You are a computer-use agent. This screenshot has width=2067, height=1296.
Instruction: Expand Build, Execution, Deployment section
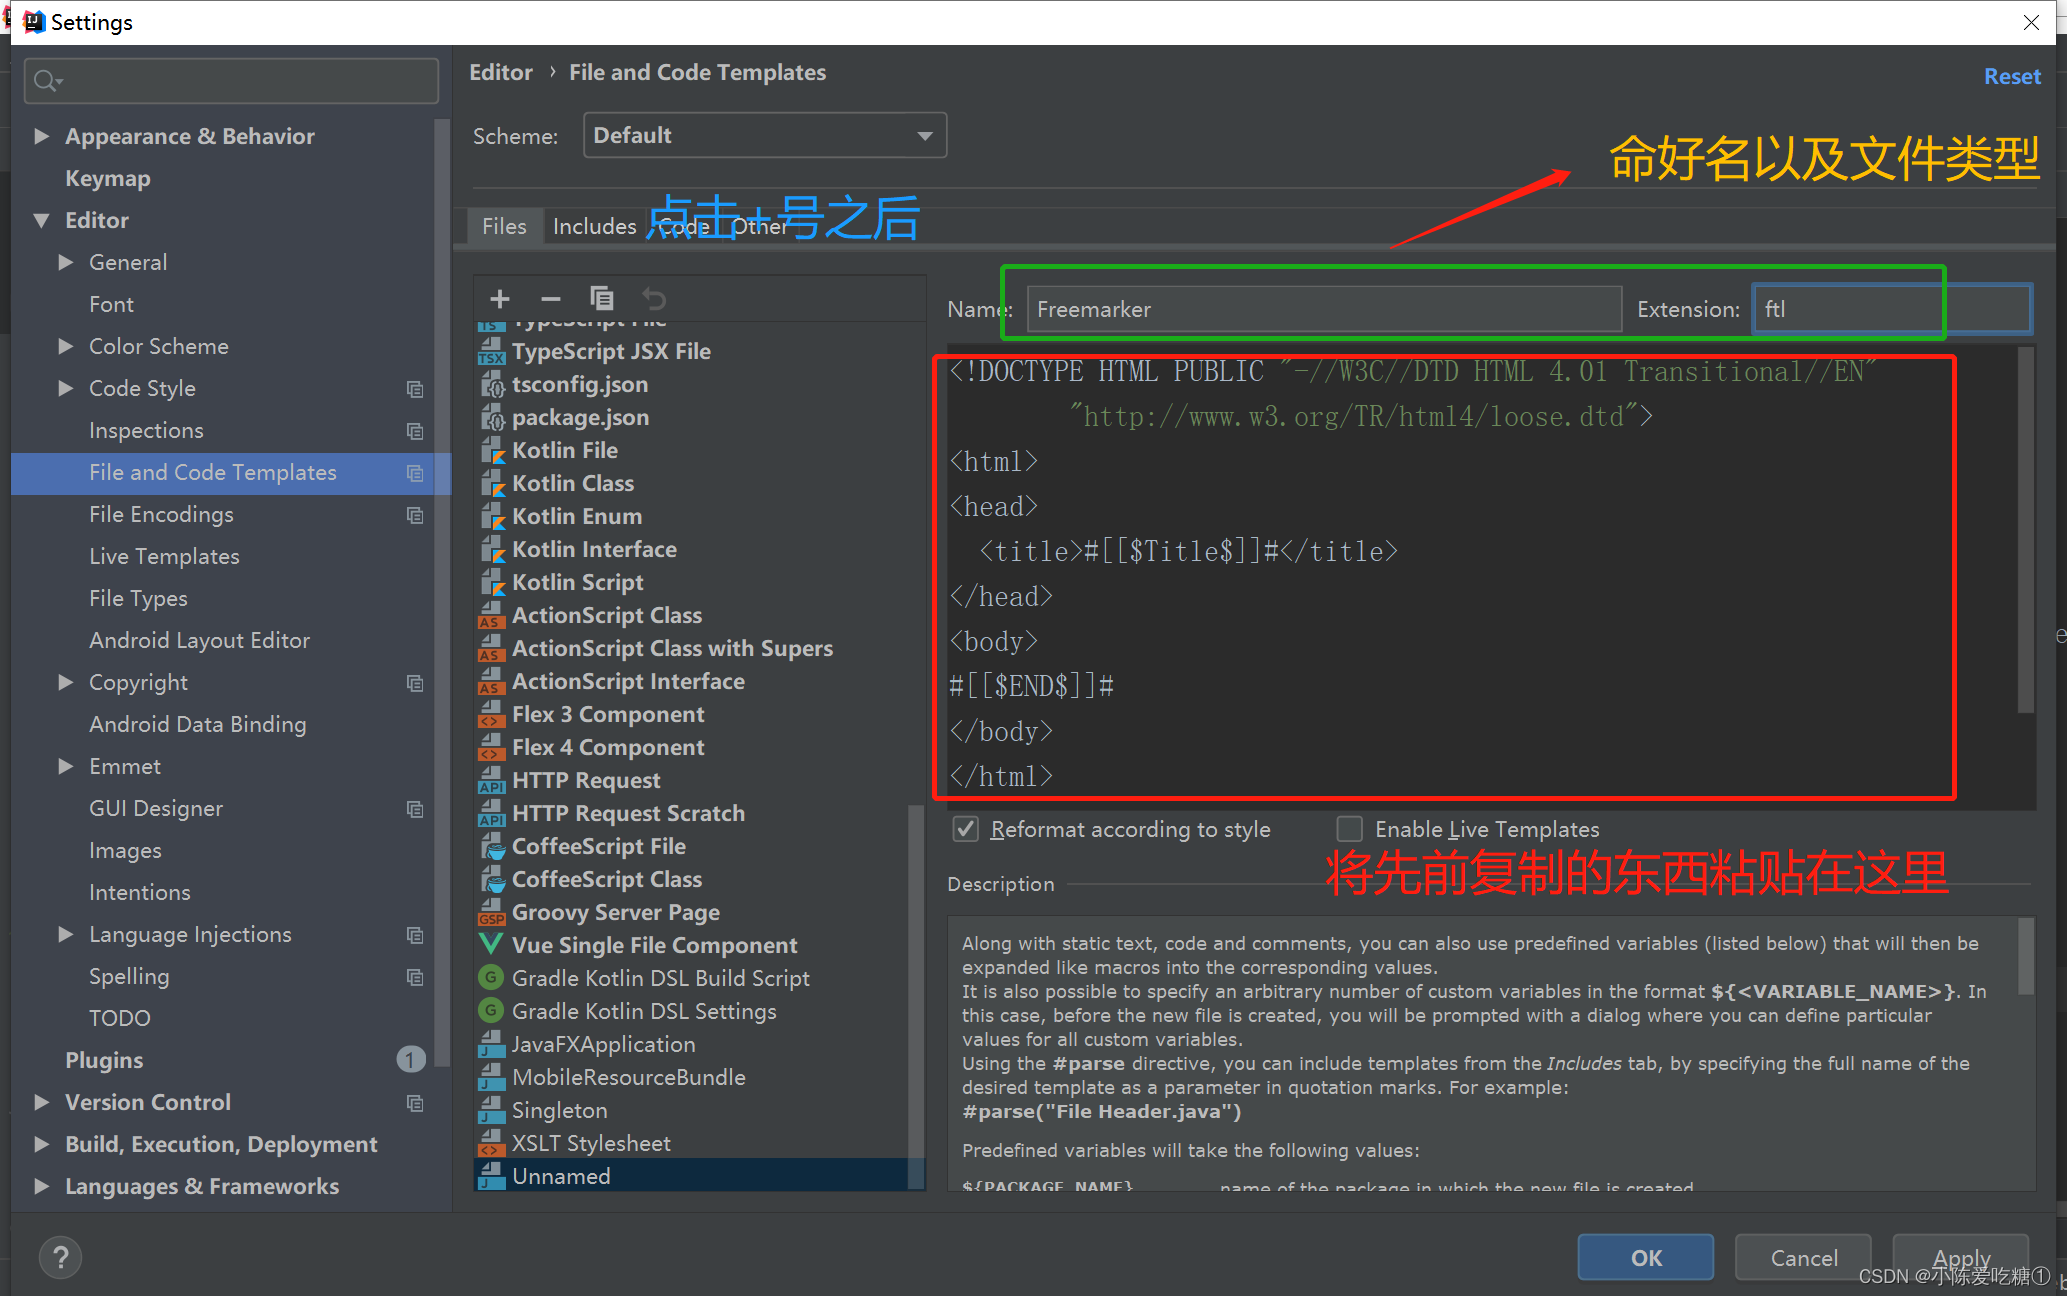coord(41,1144)
